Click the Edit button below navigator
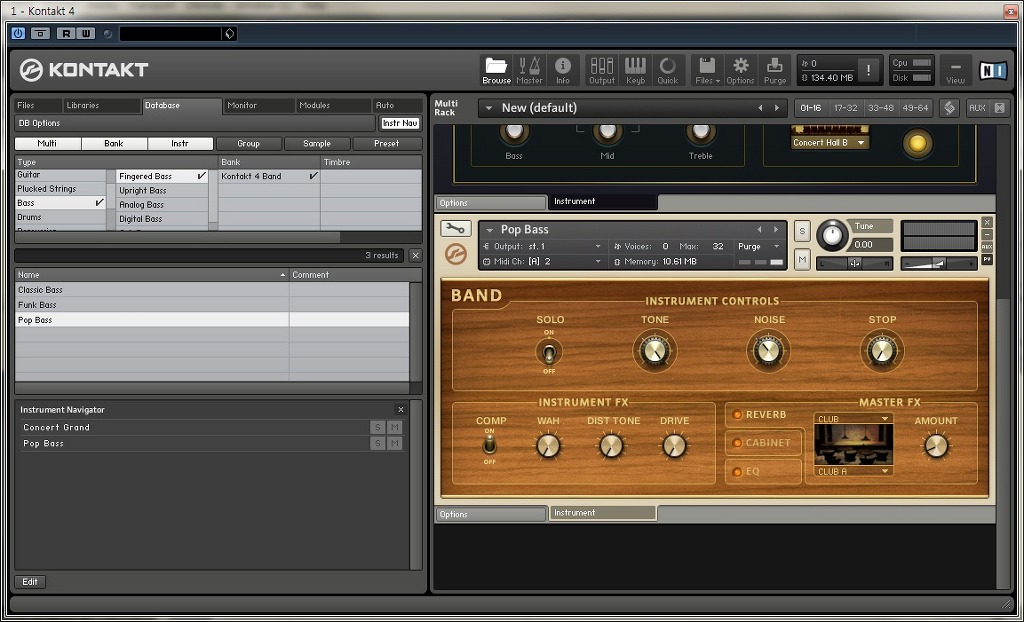The image size is (1024, 622). 30,581
